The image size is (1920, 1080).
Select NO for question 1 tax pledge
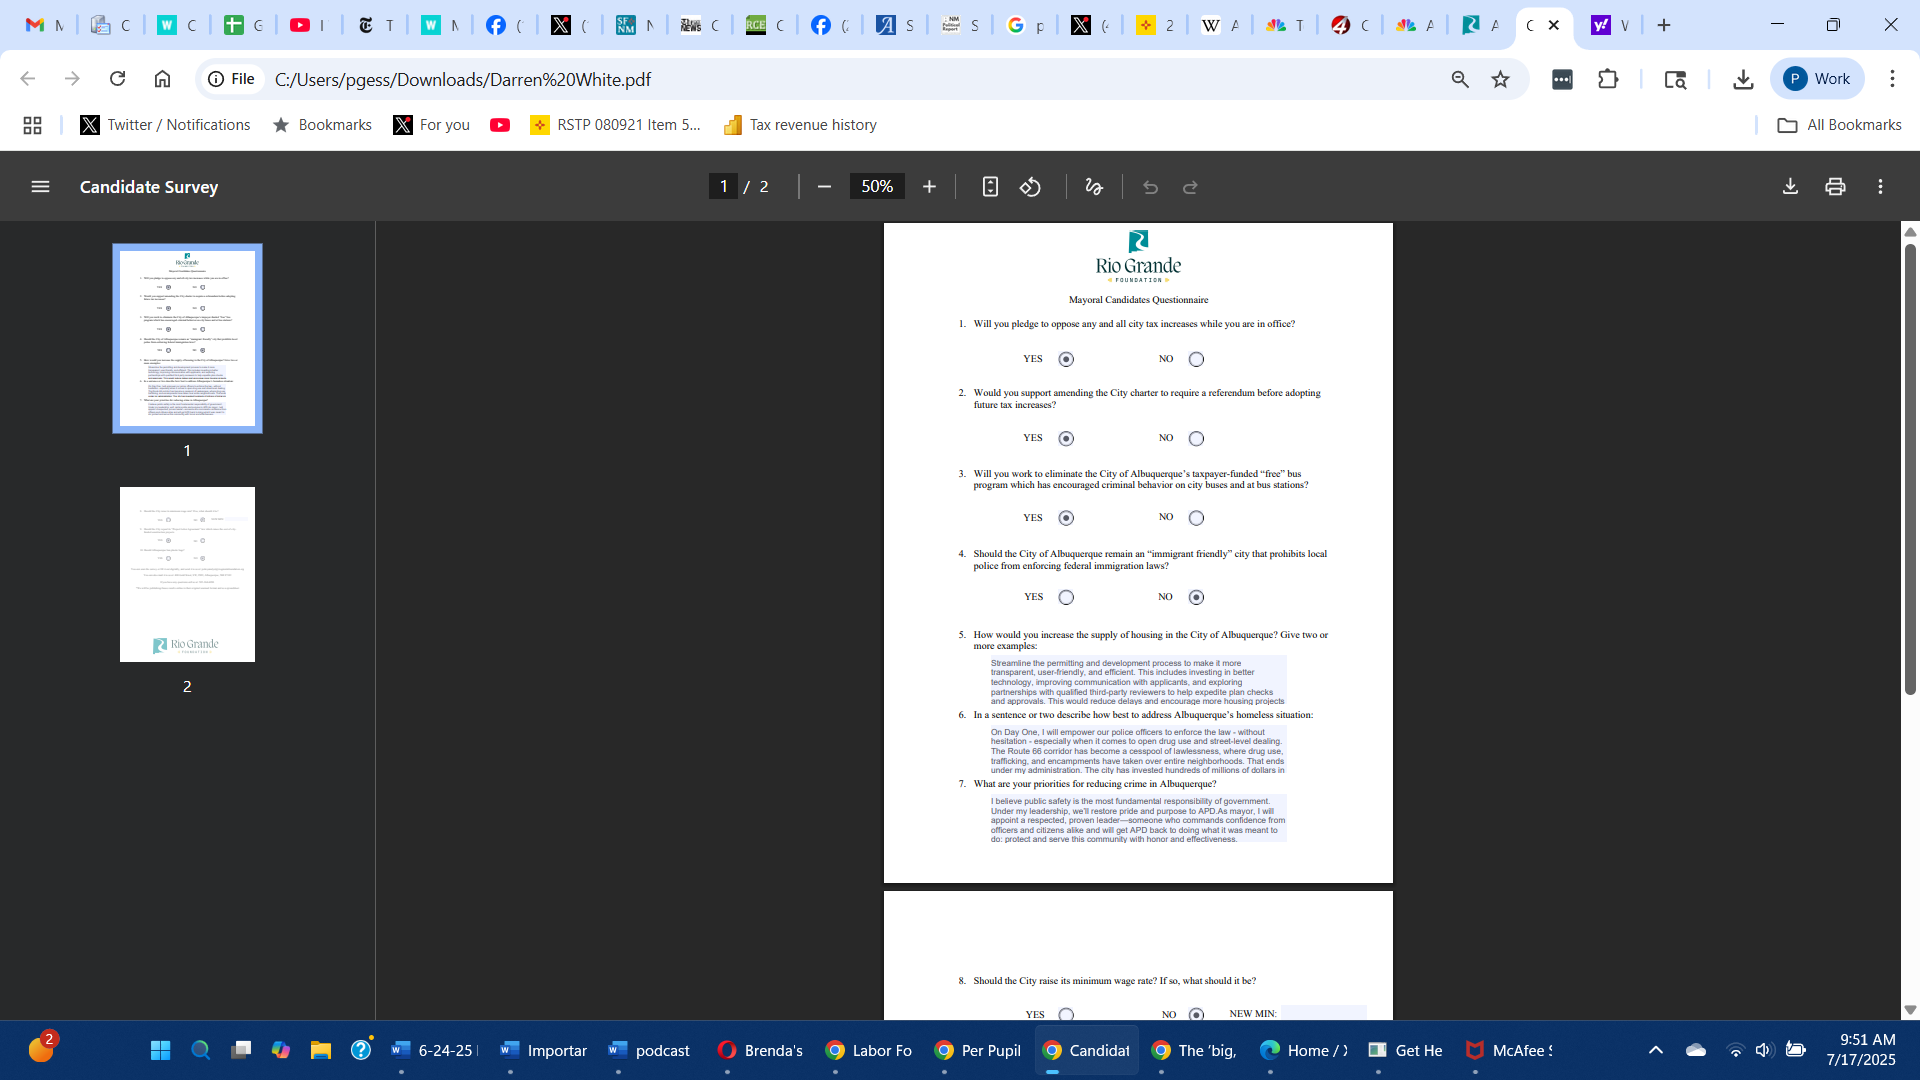[x=1196, y=359]
